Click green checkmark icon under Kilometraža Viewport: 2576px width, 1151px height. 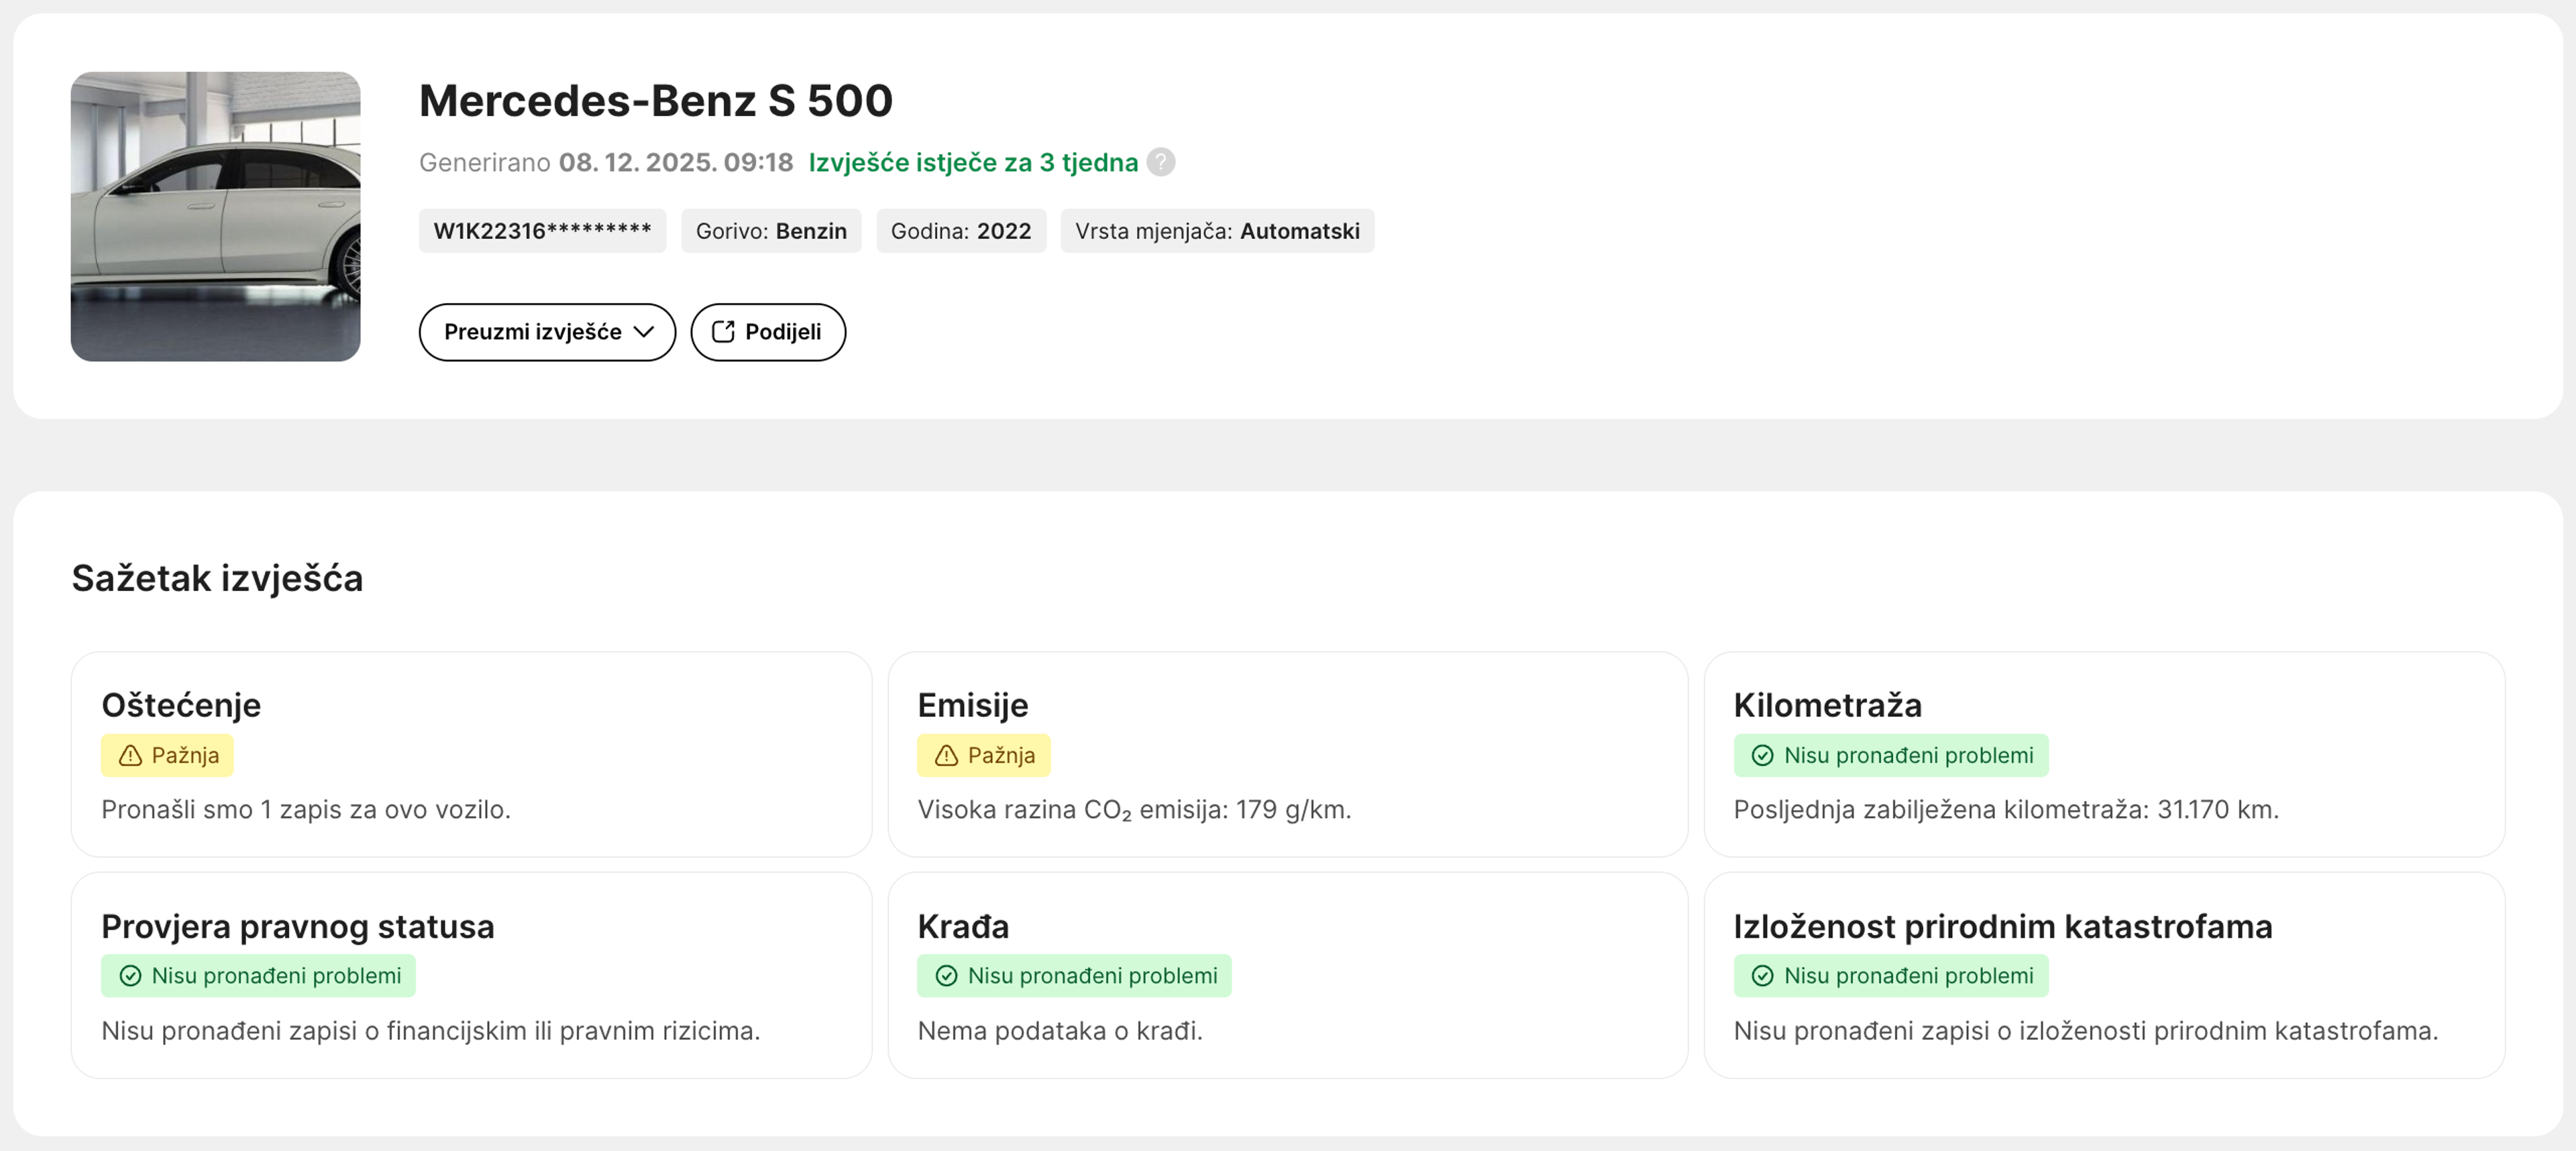coord(1762,756)
